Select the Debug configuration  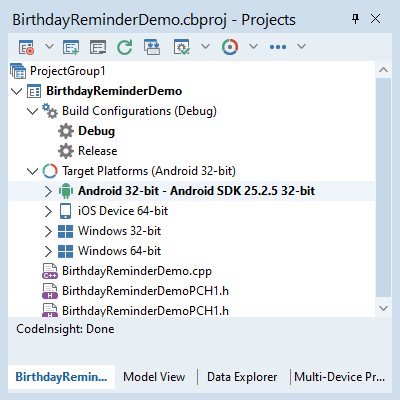96,131
